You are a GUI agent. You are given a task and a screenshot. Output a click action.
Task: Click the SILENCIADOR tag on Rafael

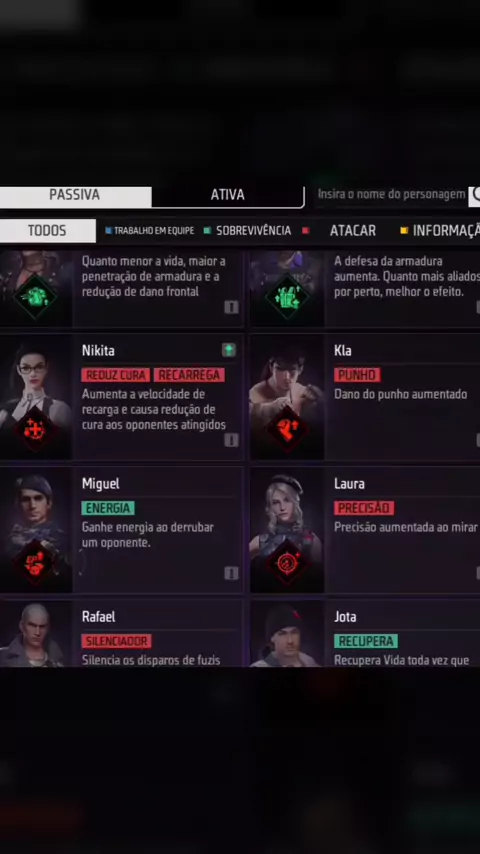tap(117, 641)
